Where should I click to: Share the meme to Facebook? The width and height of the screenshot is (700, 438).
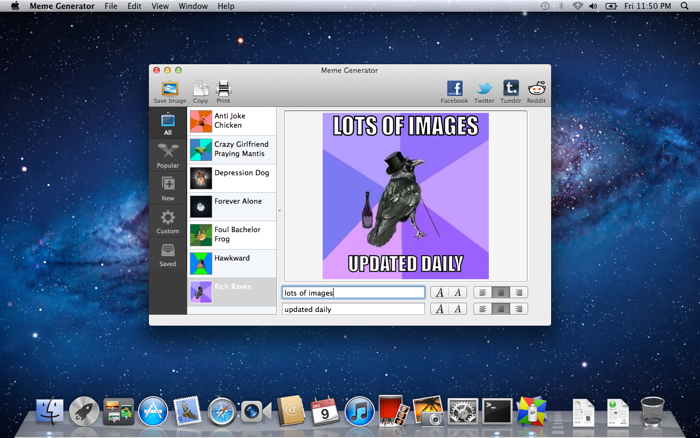(x=454, y=92)
